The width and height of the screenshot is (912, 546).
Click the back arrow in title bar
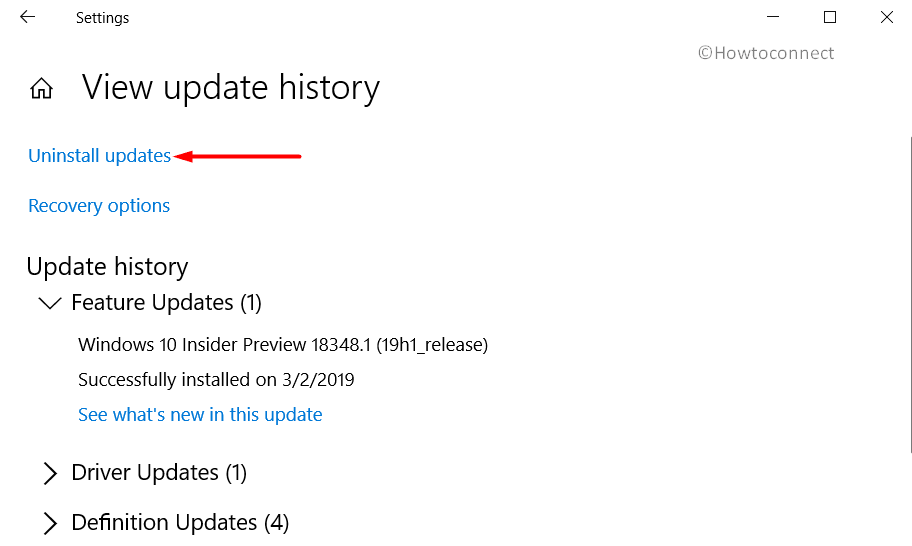(28, 17)
